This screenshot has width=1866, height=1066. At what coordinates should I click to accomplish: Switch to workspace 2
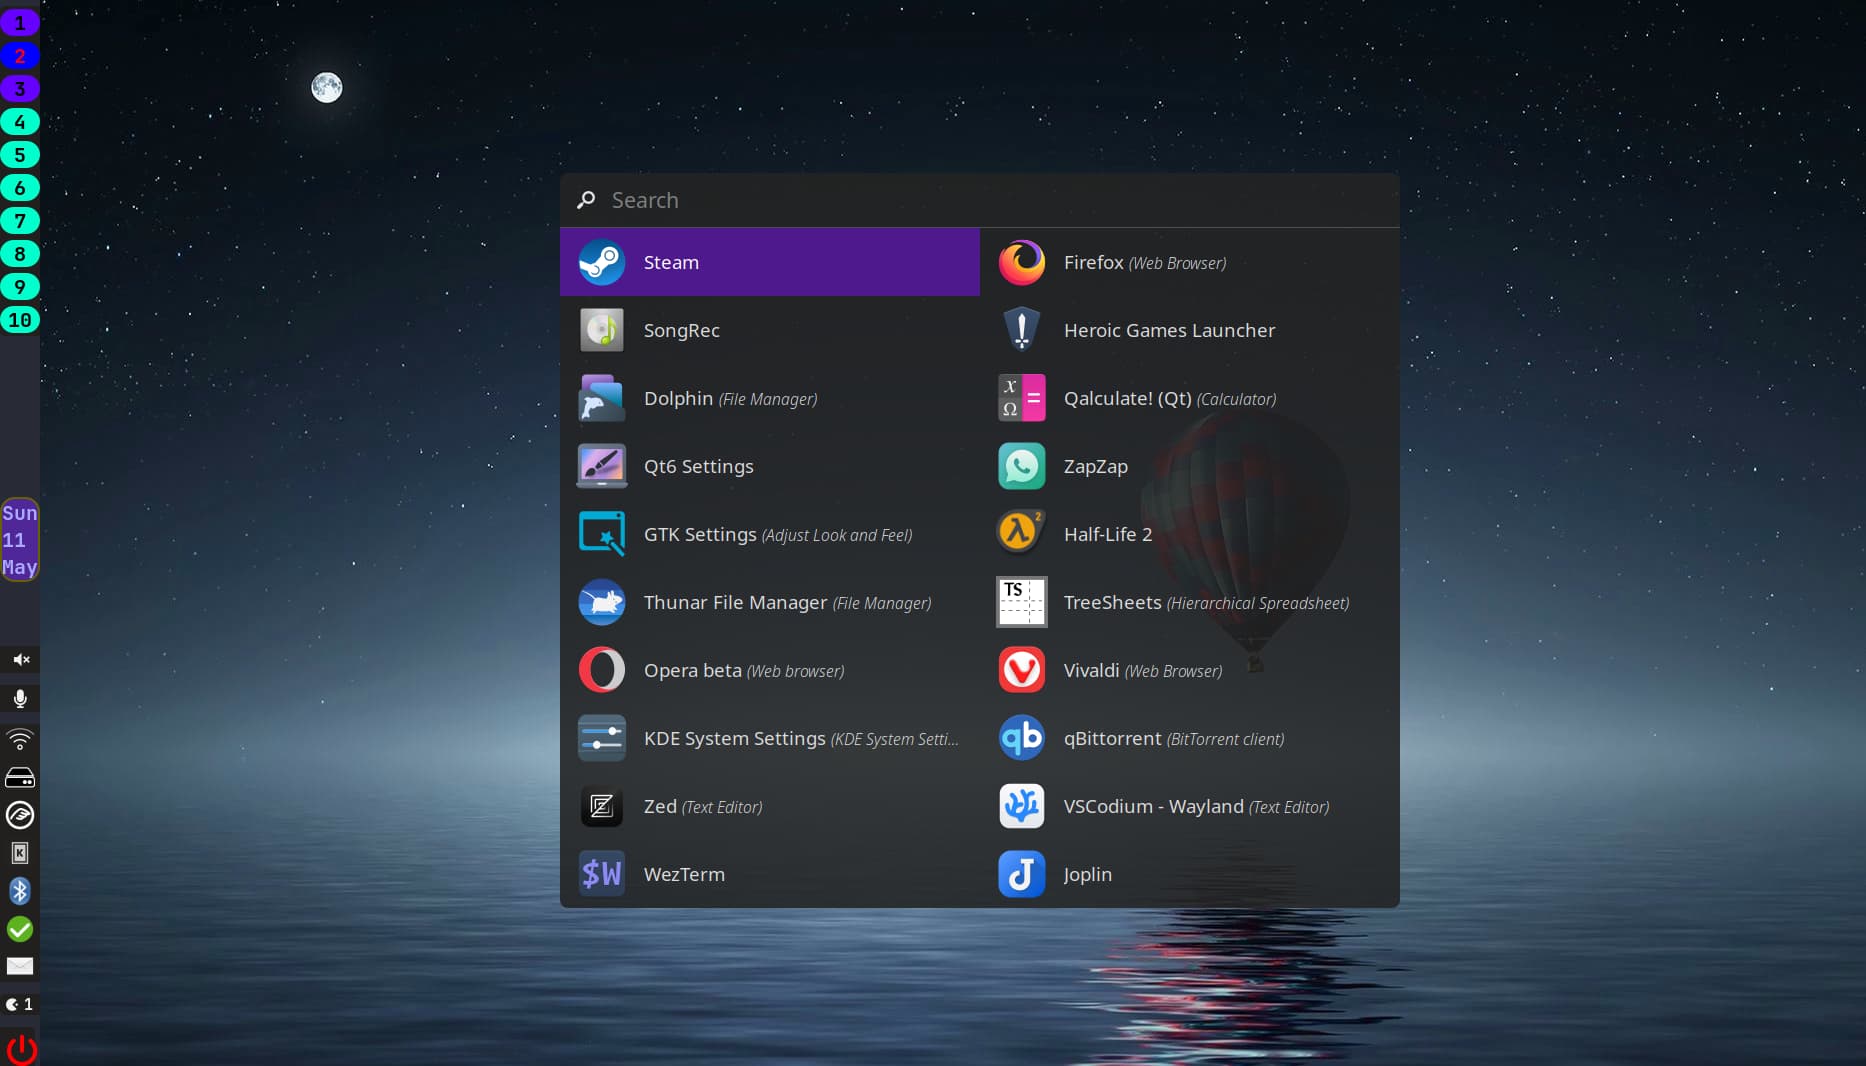20,56
